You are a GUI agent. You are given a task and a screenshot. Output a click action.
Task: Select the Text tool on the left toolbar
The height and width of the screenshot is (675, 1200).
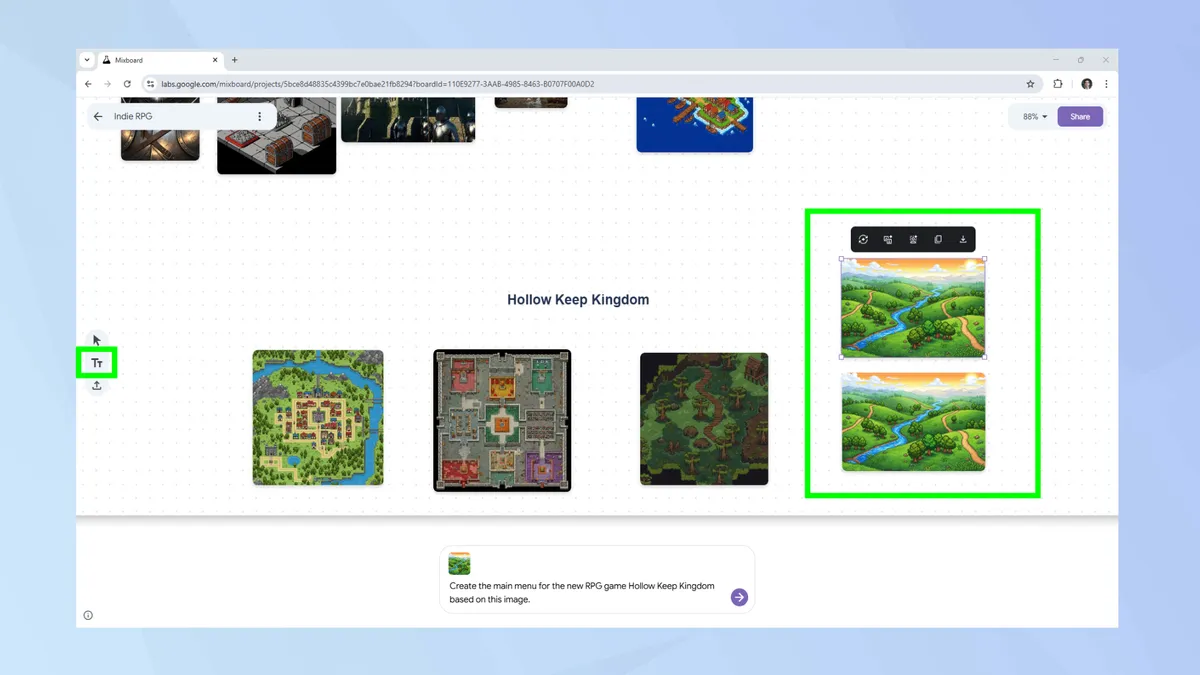pos(95,362)
